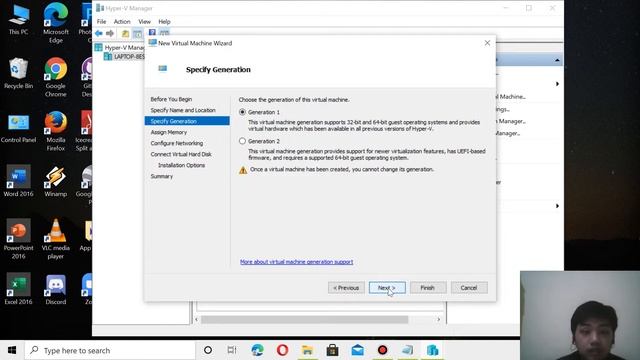The height and width of the screenshot is (360, 640).
Task: Open View menu in Hyper-V Manager
Action: 144,22
